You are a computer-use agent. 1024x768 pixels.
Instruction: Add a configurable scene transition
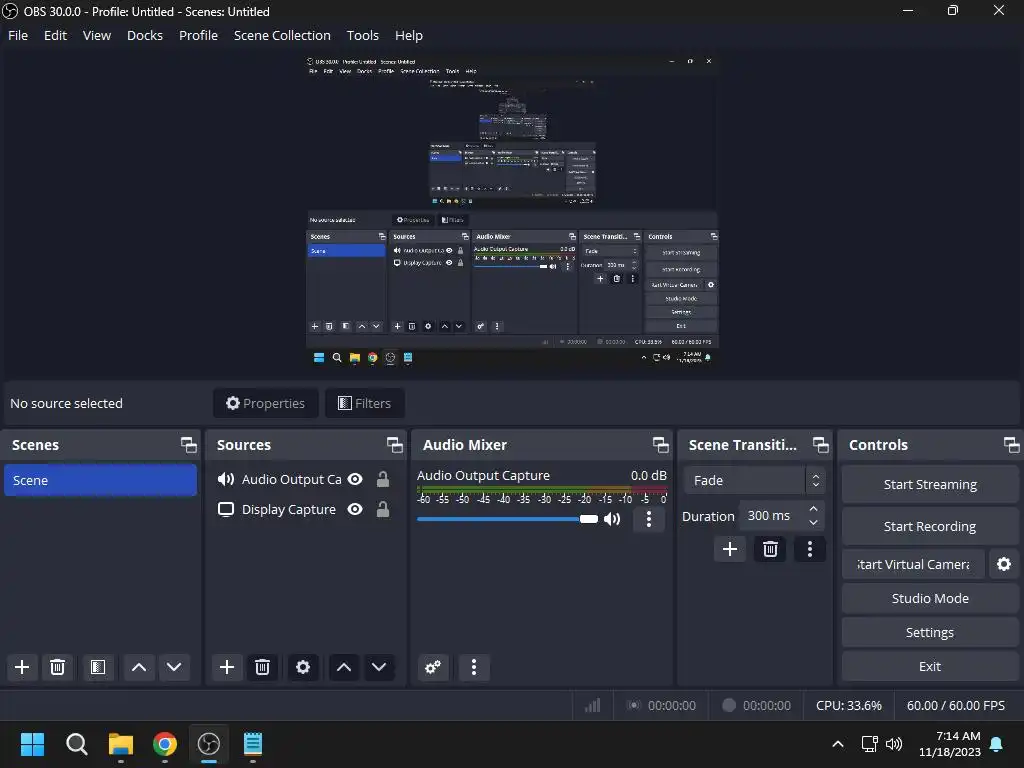click(x=729, y=549)
